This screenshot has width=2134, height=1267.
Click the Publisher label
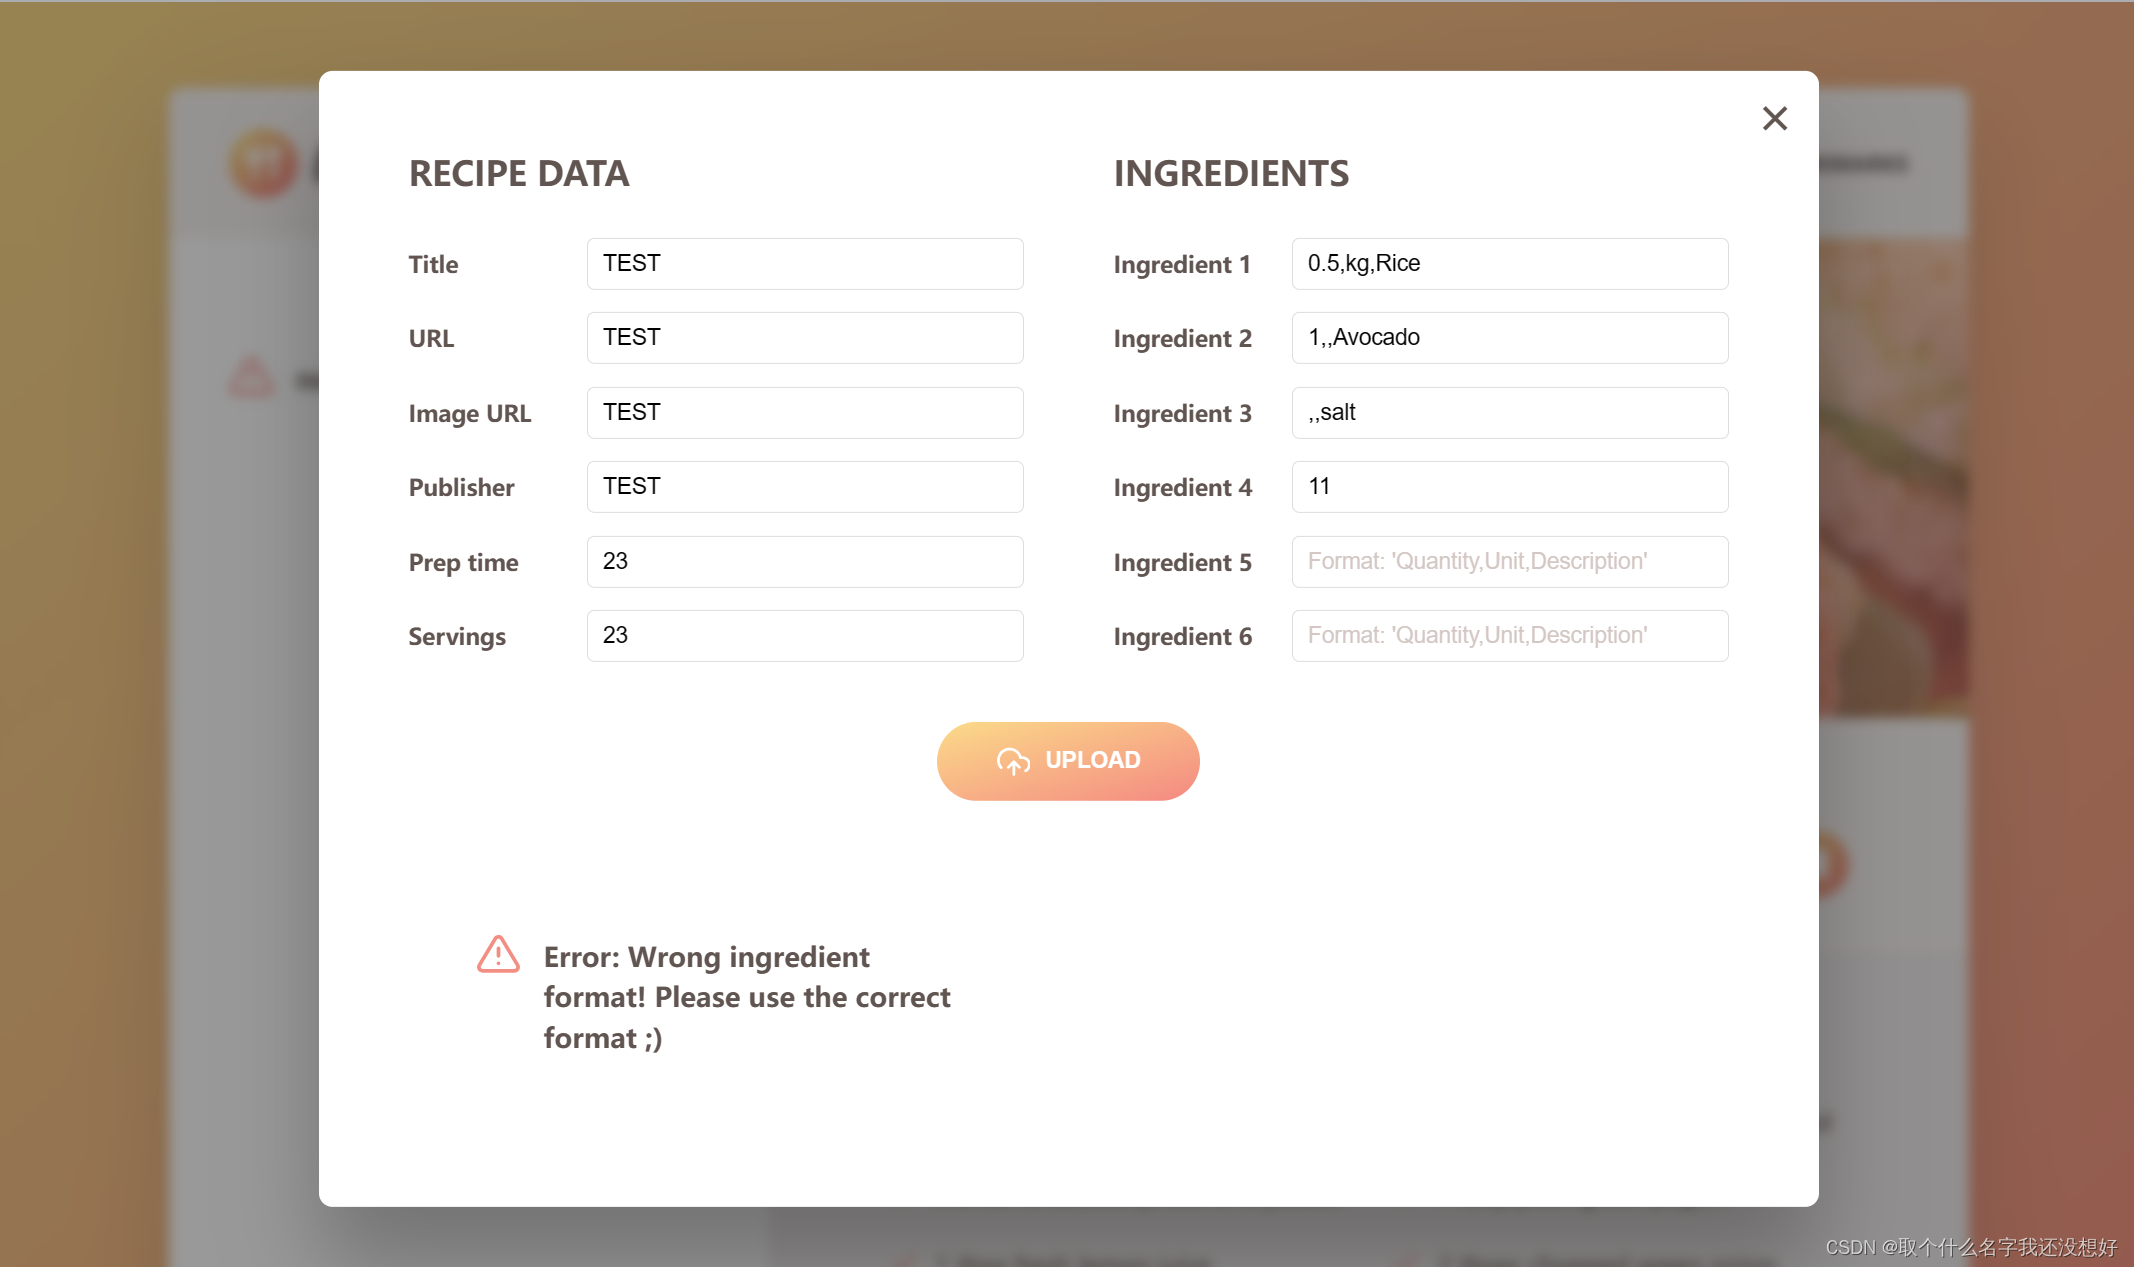461,487
